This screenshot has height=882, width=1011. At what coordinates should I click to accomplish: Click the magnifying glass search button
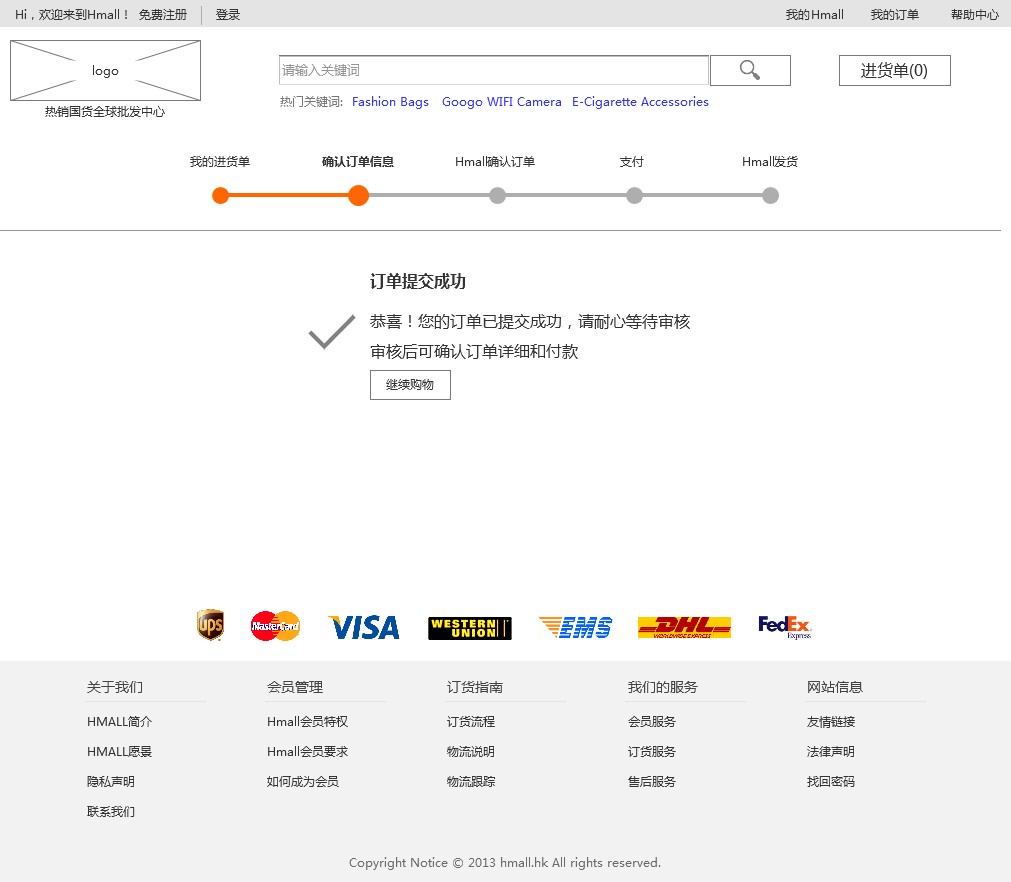pos(750,70)
